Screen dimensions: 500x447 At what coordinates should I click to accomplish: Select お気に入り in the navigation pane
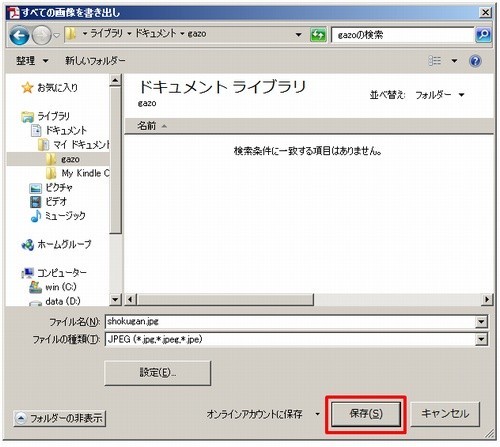[x=57, y=88]
